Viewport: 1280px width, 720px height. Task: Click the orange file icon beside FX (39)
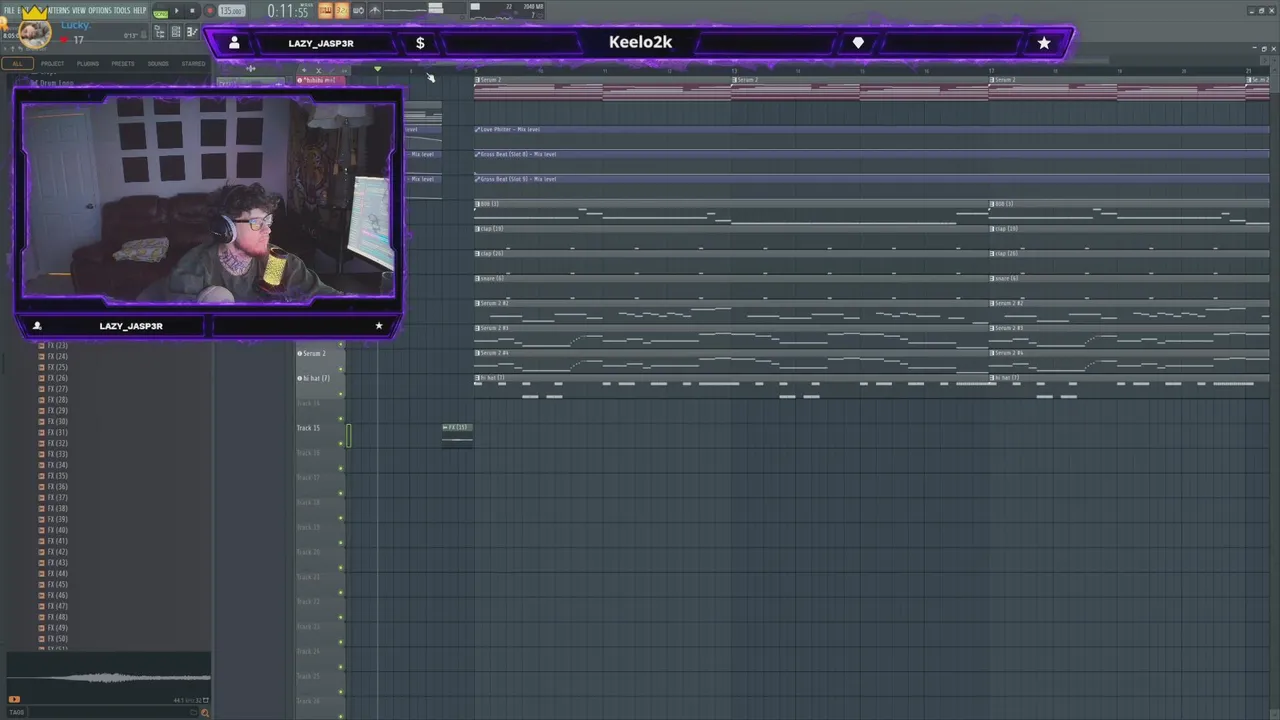click(x=42, y=519)
